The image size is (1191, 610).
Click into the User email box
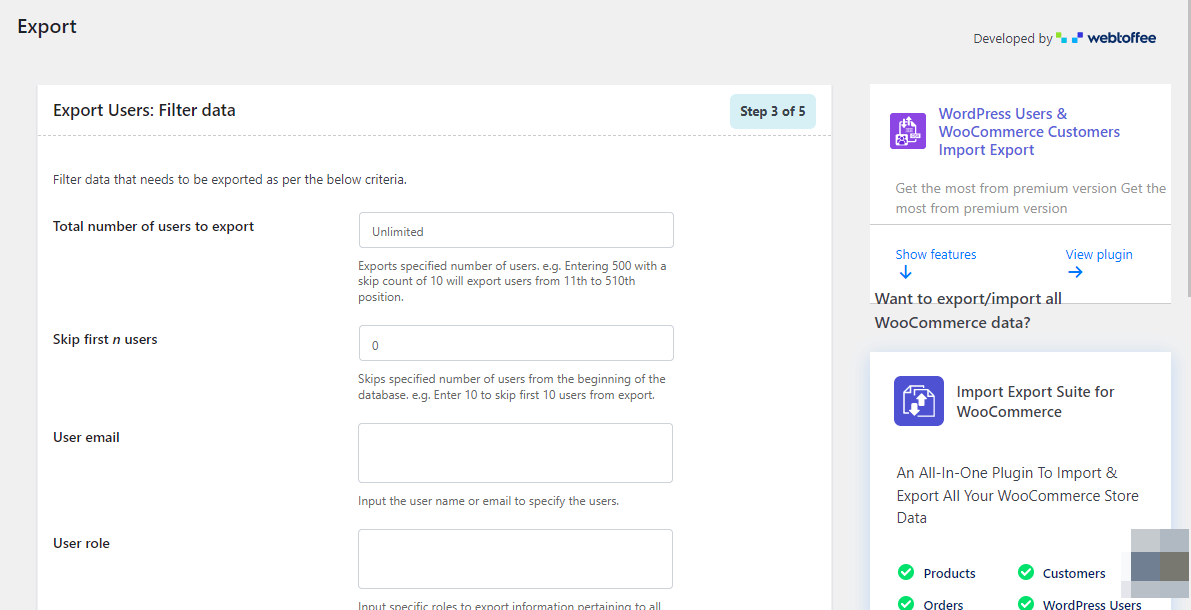coord(516,453)
